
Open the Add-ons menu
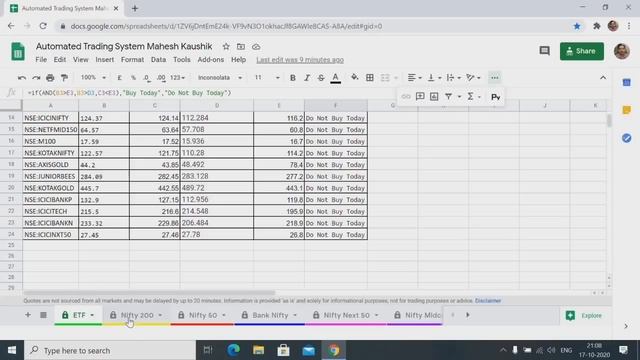211,60
